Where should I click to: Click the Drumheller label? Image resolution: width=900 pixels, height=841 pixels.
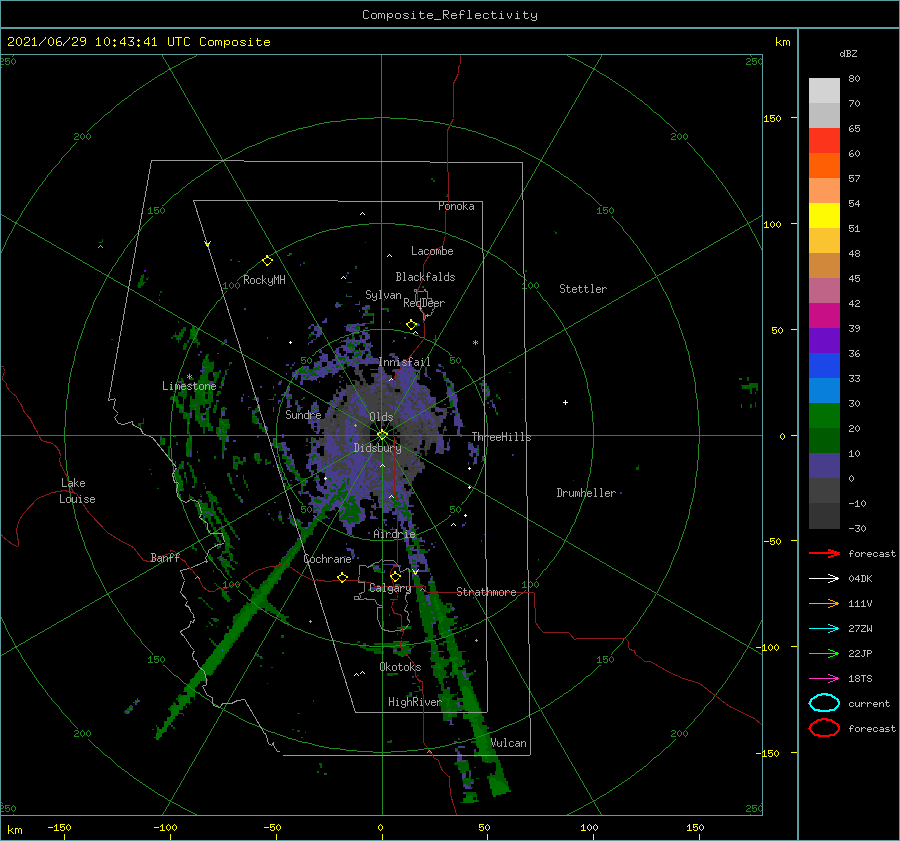(586, 493)
